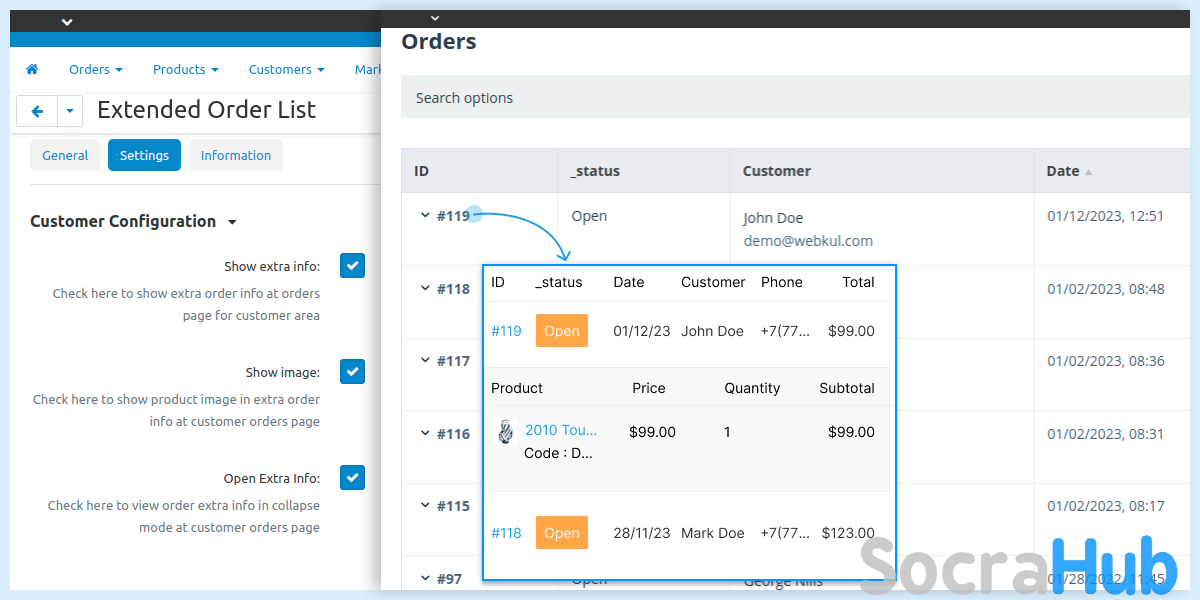Open the dropdown next to back arrow
This screenshot has width=1200, height=600.
pyautogui.click(x=70, y=111)
